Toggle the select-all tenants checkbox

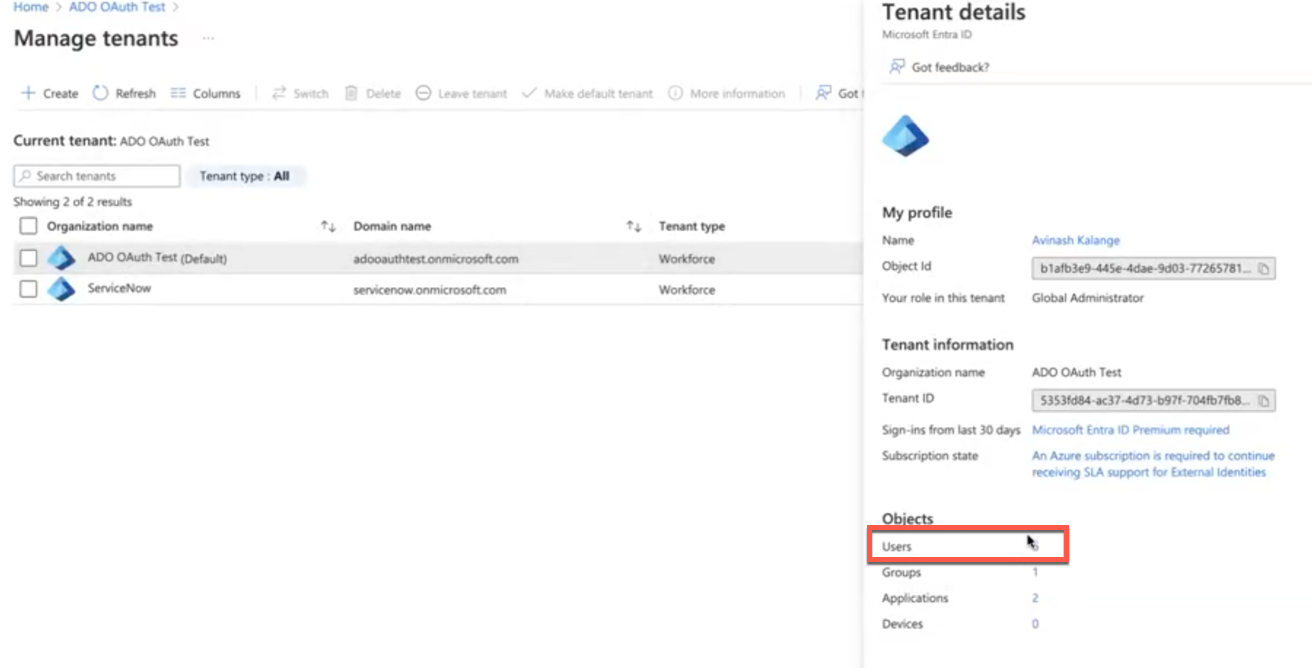click(28, 226)
